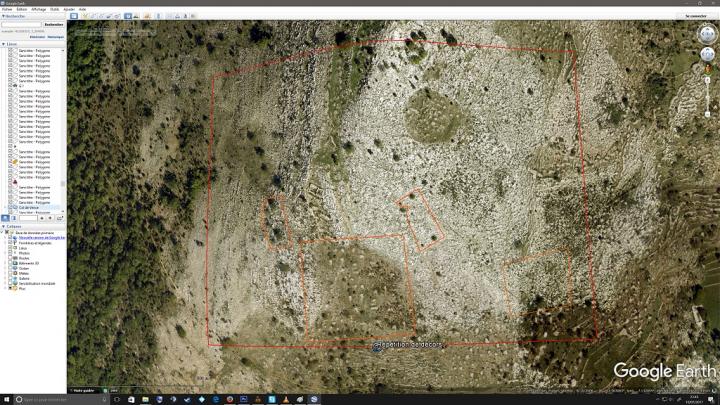
Task: Toggle the Col de Vence place checkbox
Action: [x=10, y=208]
